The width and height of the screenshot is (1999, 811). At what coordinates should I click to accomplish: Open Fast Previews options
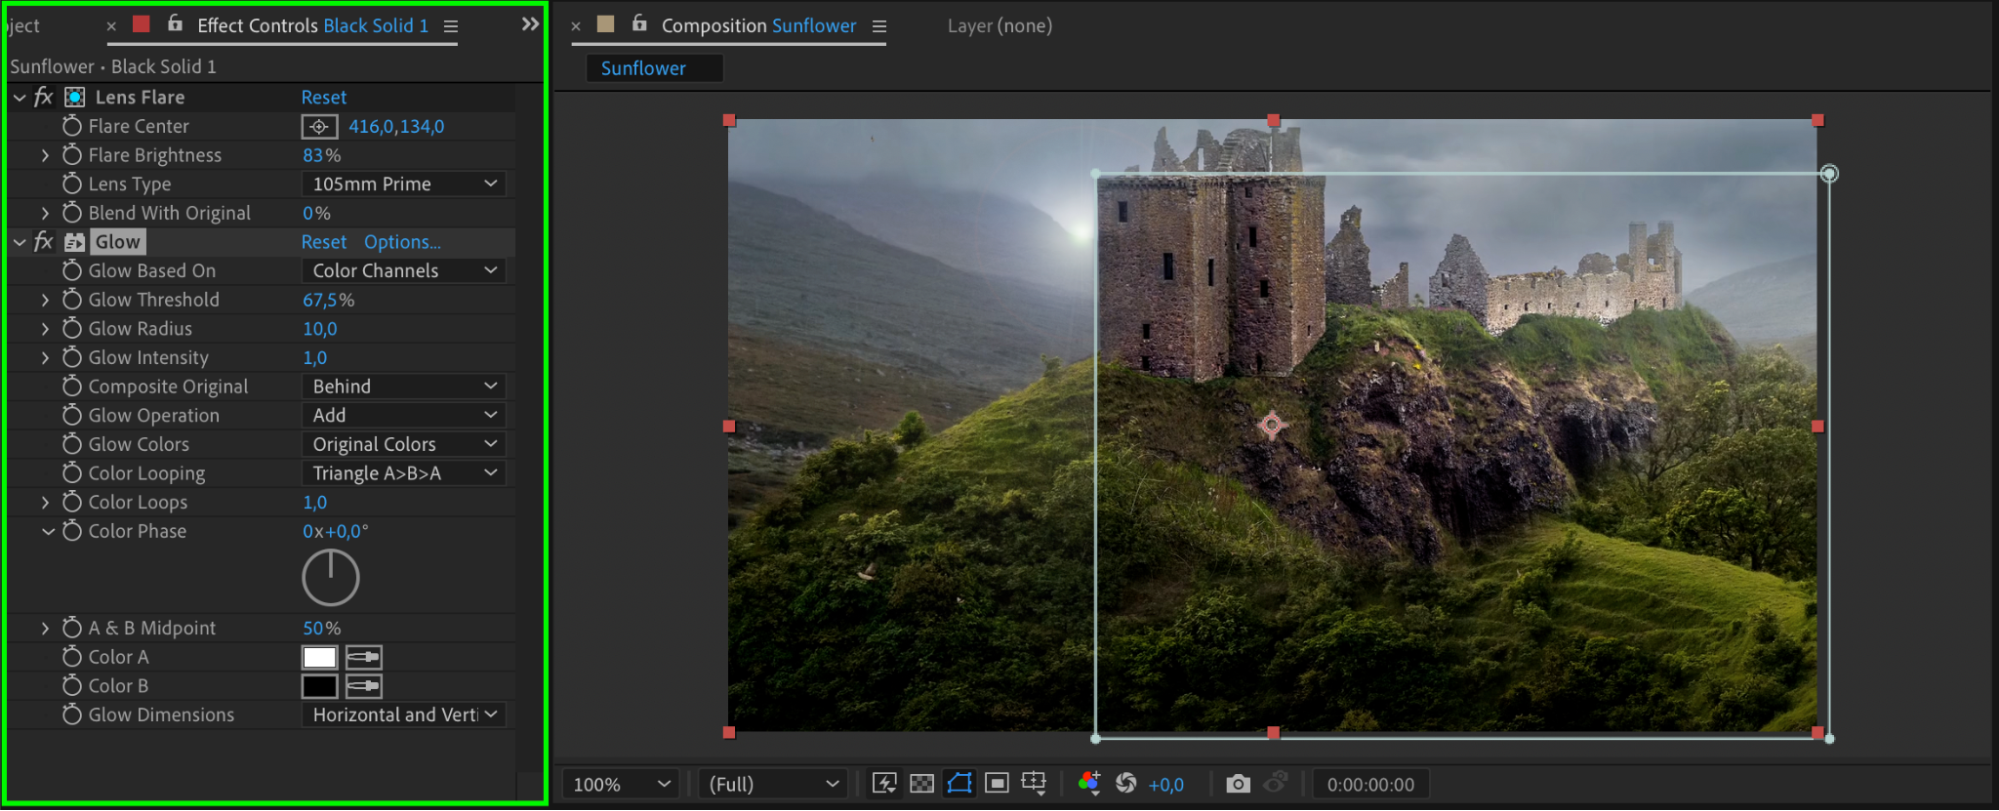tap(884, 784)
